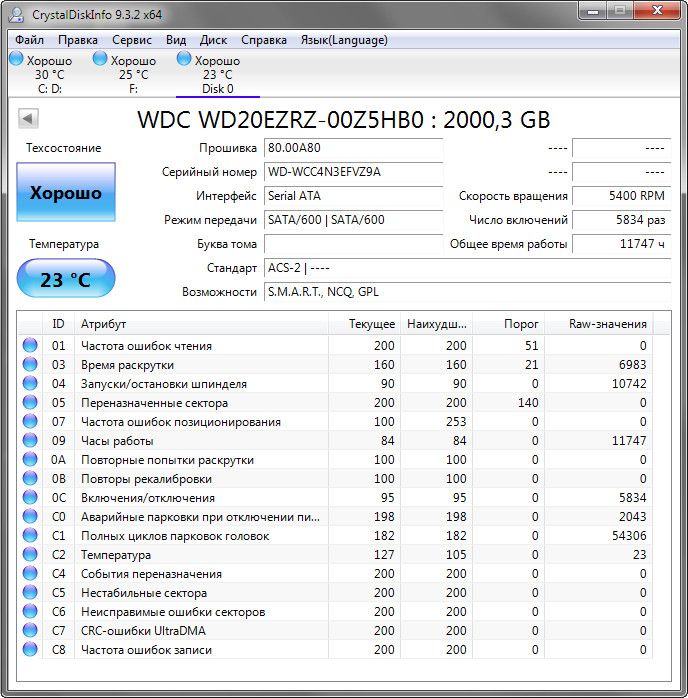
Task: Switch to the 25 °C F: disk tab
Action: 134,74
